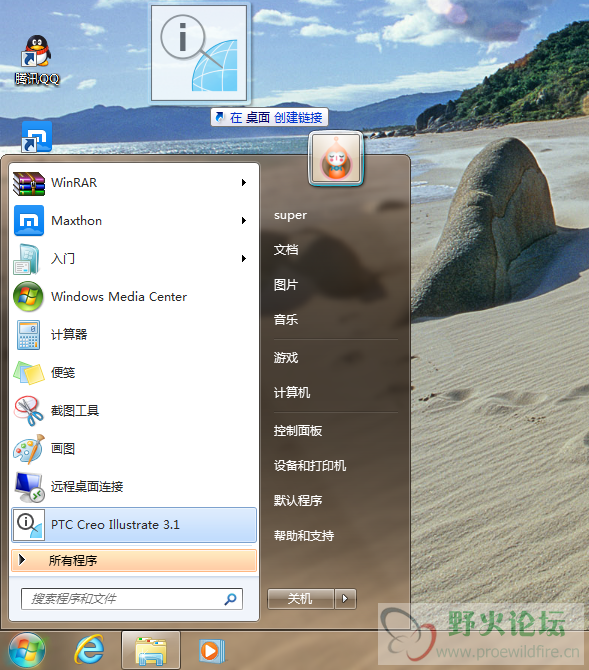The width and height of the screenshot is (589, 670).
Task: Launch Paint (画图) from Start menu
Action: (x=134, y=449)
